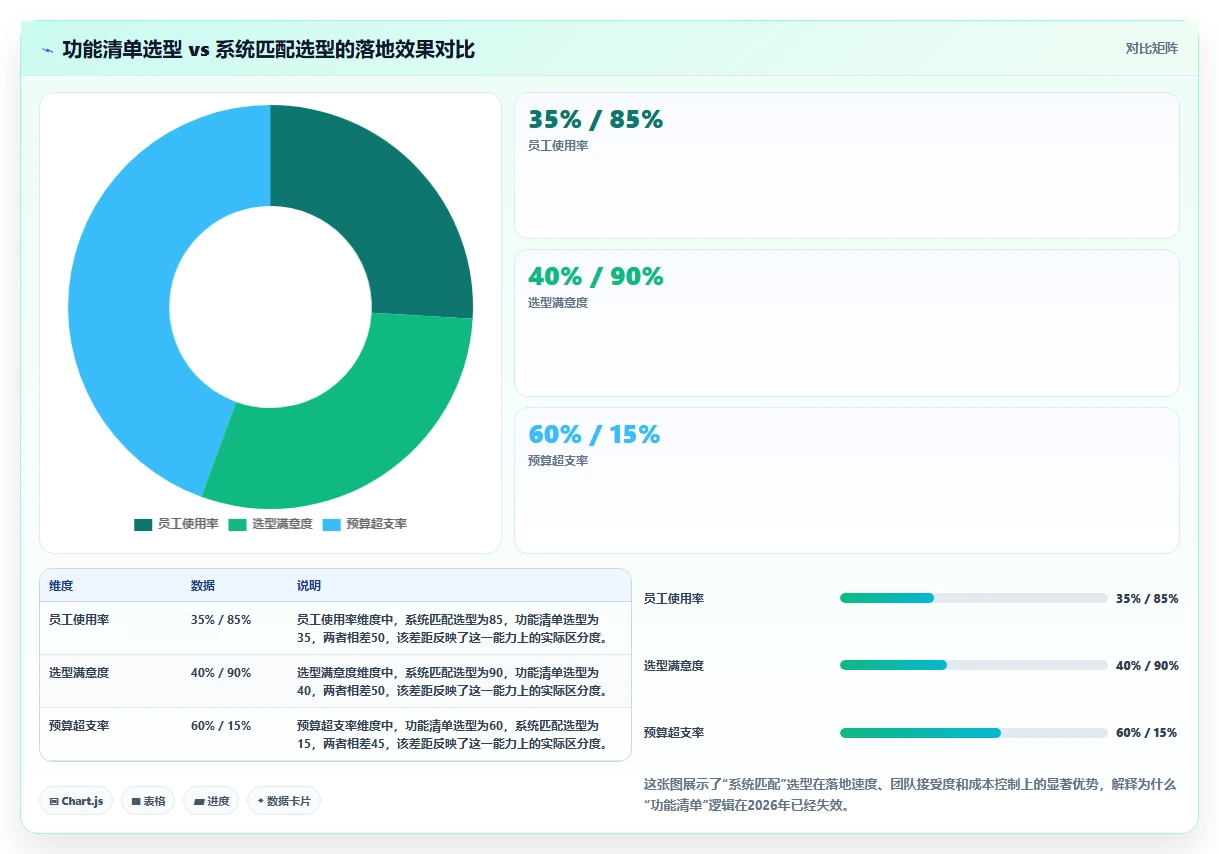Click 选型满意度 description text in table

[453, 681]
